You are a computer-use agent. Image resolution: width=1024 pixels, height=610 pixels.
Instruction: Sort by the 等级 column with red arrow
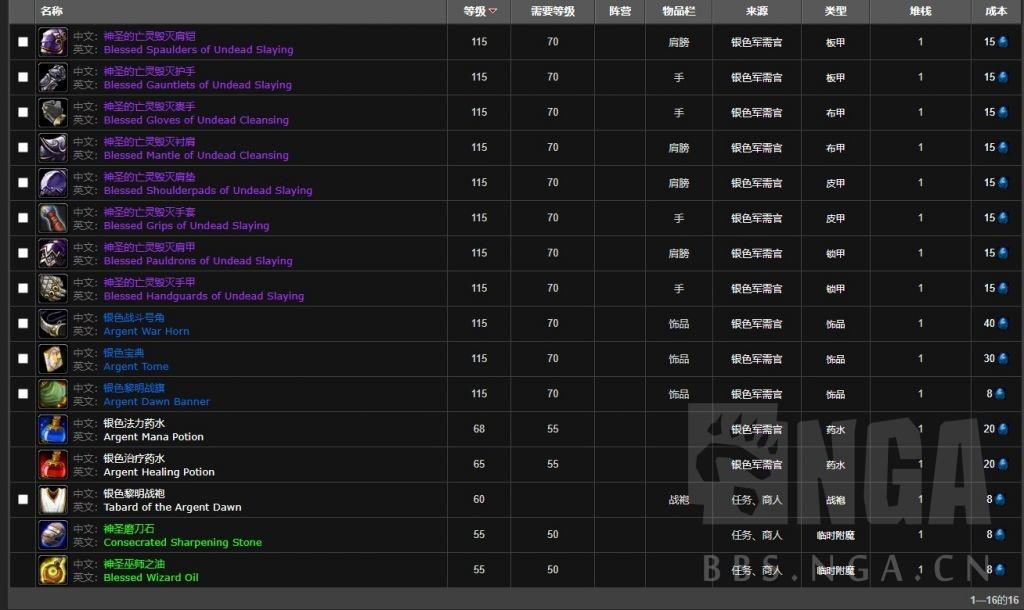479,11
